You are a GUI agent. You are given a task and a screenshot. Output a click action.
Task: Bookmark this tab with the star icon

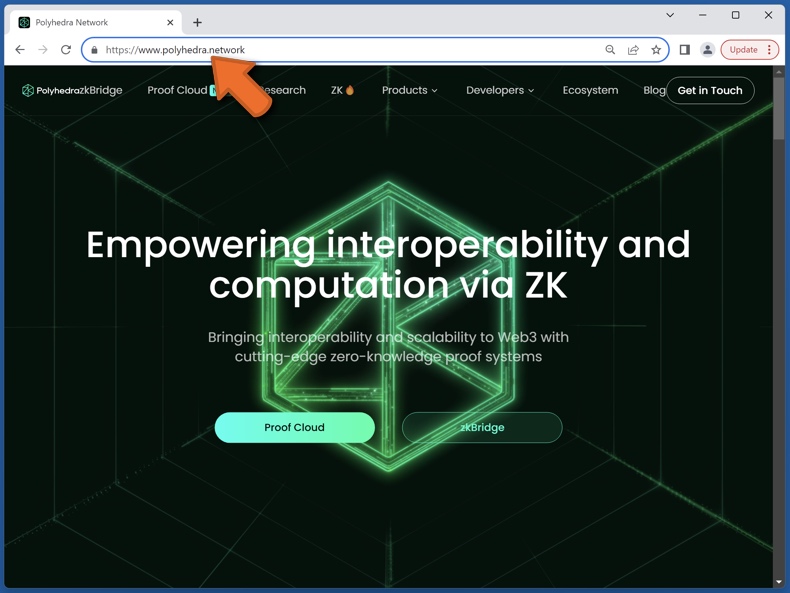click(655, 49)
